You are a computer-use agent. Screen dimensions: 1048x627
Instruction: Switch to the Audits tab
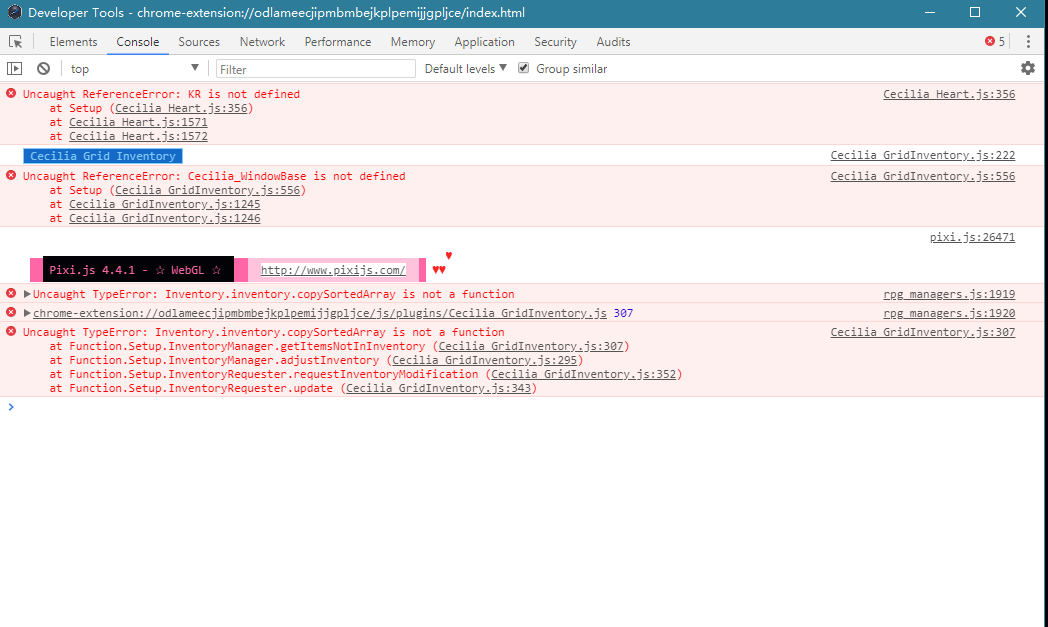tap(613, 41)
